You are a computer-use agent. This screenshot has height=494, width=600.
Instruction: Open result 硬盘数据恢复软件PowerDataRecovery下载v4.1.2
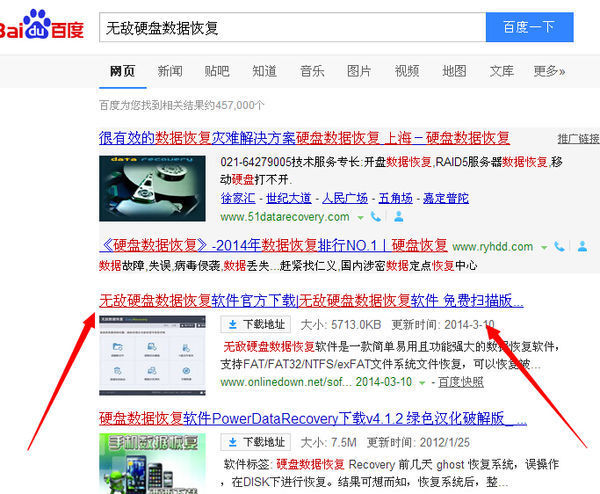click(313, 418)
